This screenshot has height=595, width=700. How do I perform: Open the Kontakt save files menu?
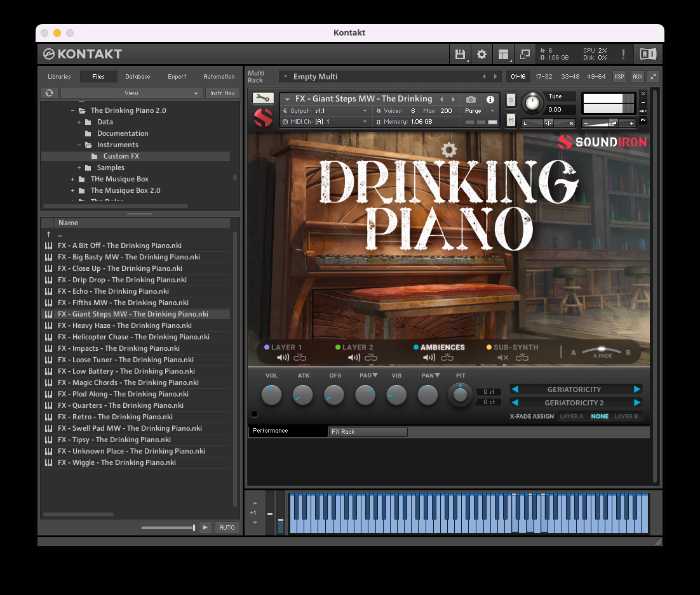coord(460,54)
